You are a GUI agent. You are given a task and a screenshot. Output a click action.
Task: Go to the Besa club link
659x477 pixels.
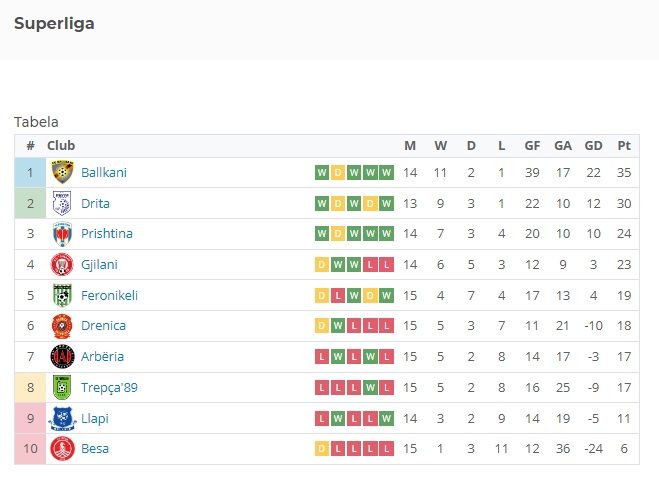pos(95,449)
